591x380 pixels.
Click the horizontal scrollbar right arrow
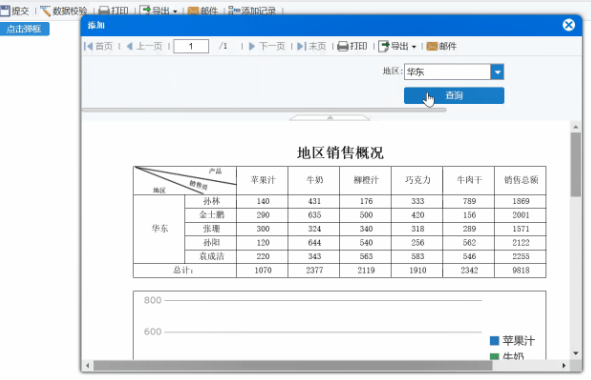click(564, 365)
